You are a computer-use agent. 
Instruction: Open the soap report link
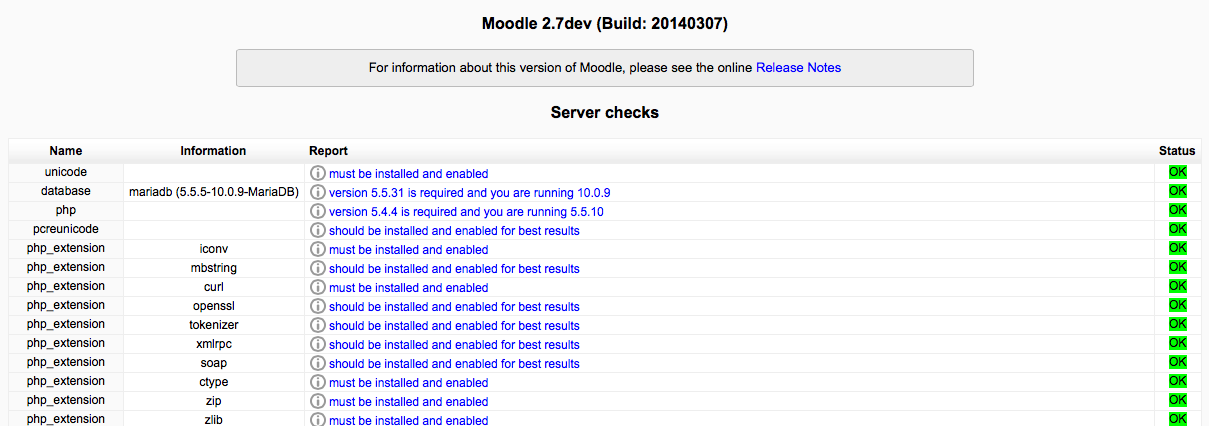point(454,364)
